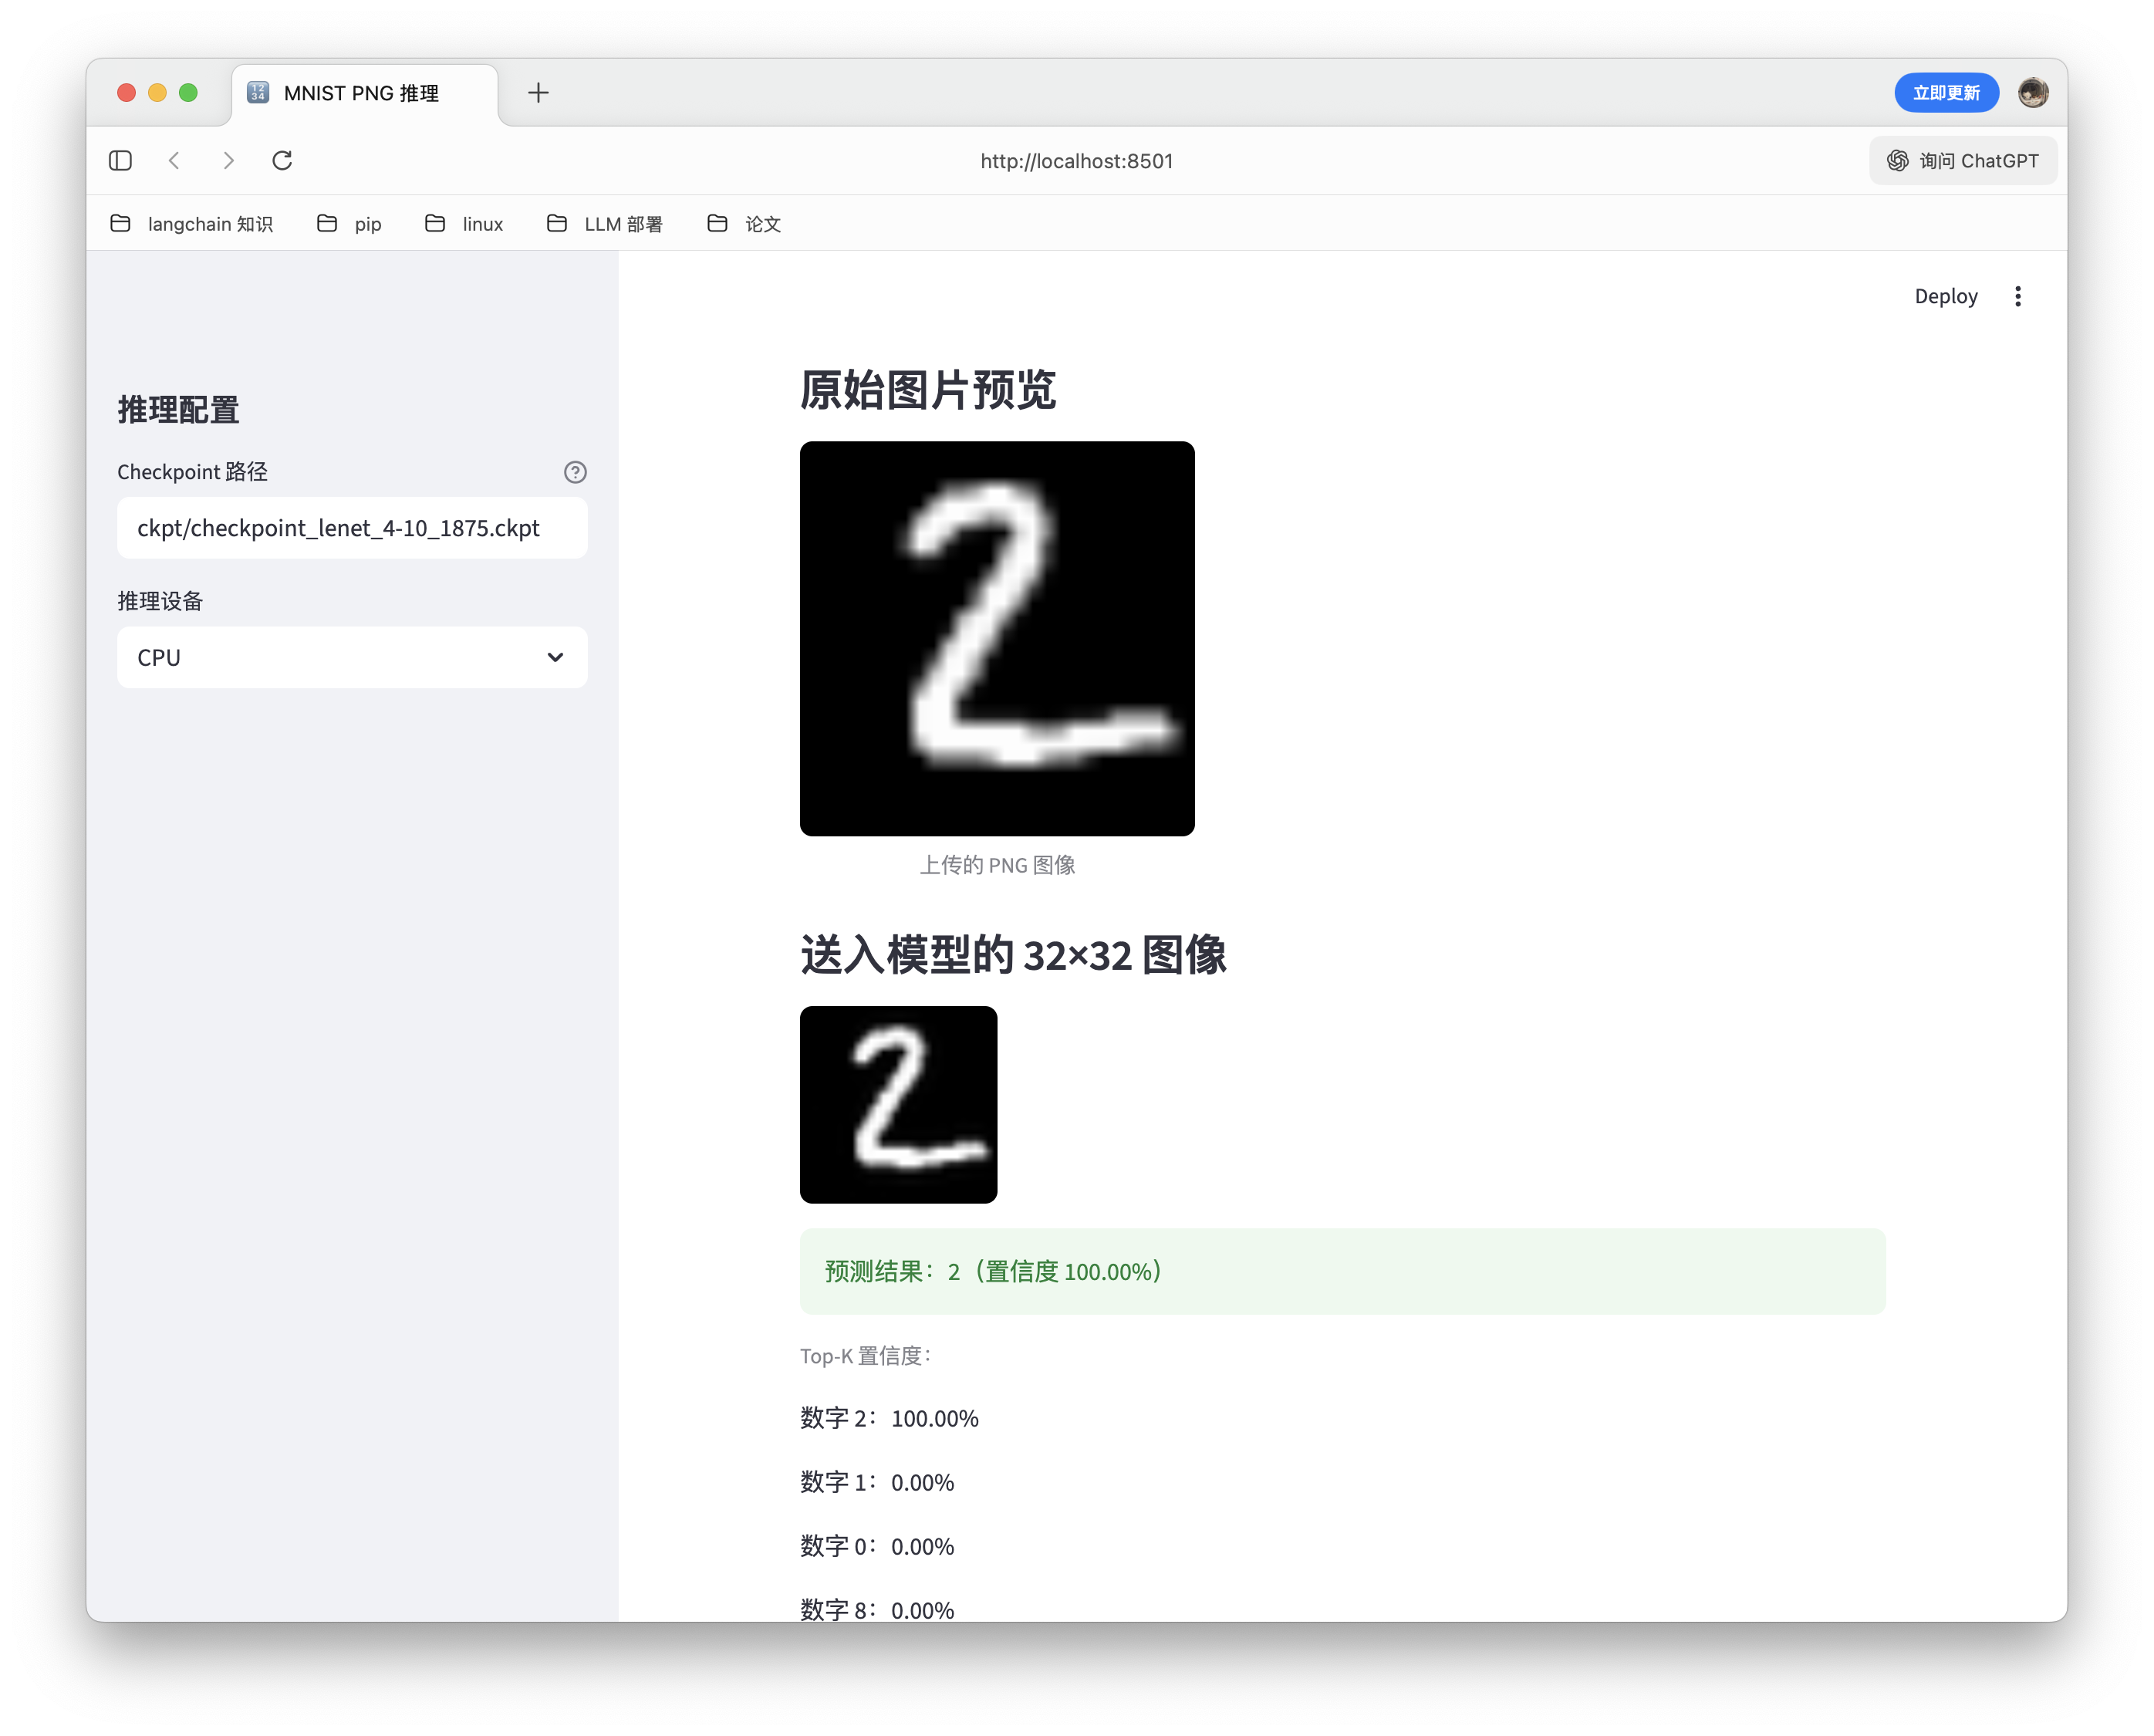Click the ChatGPT logo icon

1897,160
